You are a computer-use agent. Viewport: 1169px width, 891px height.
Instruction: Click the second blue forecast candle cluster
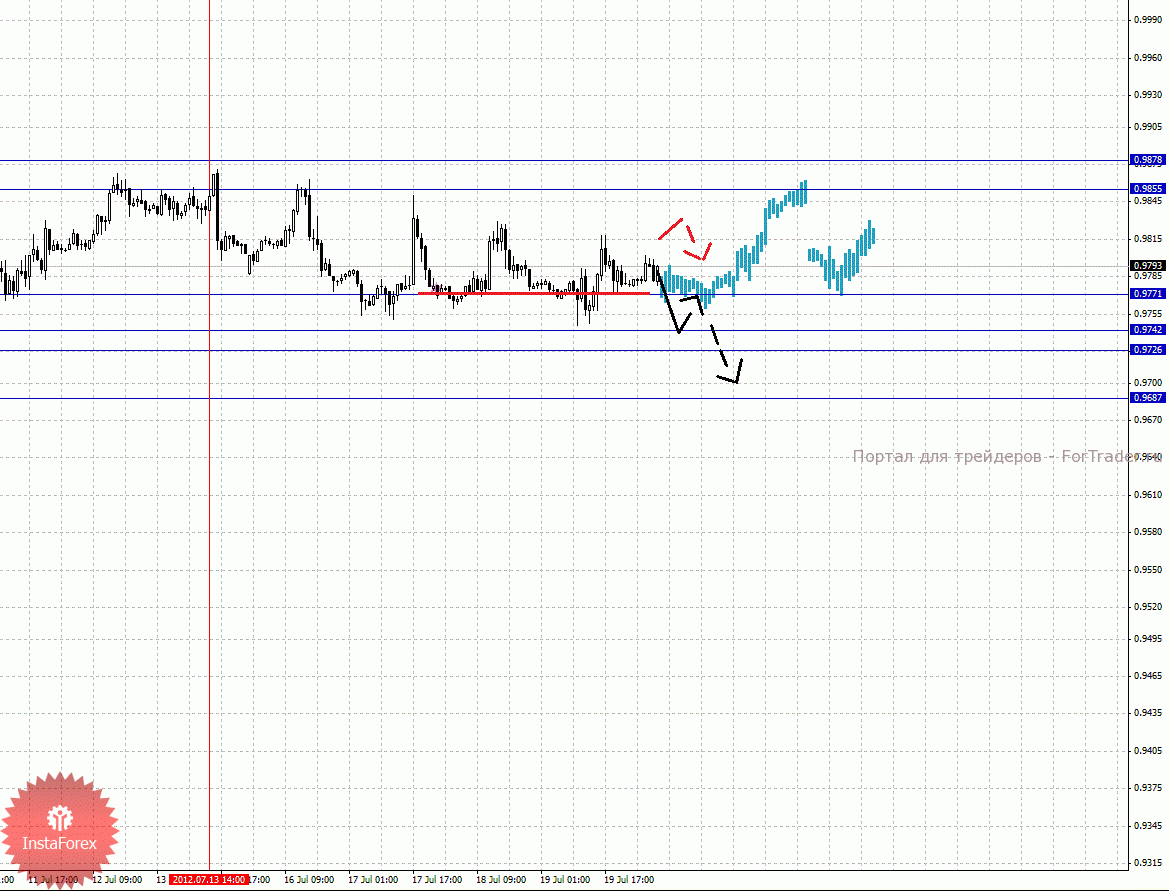(x=842, y=258)
